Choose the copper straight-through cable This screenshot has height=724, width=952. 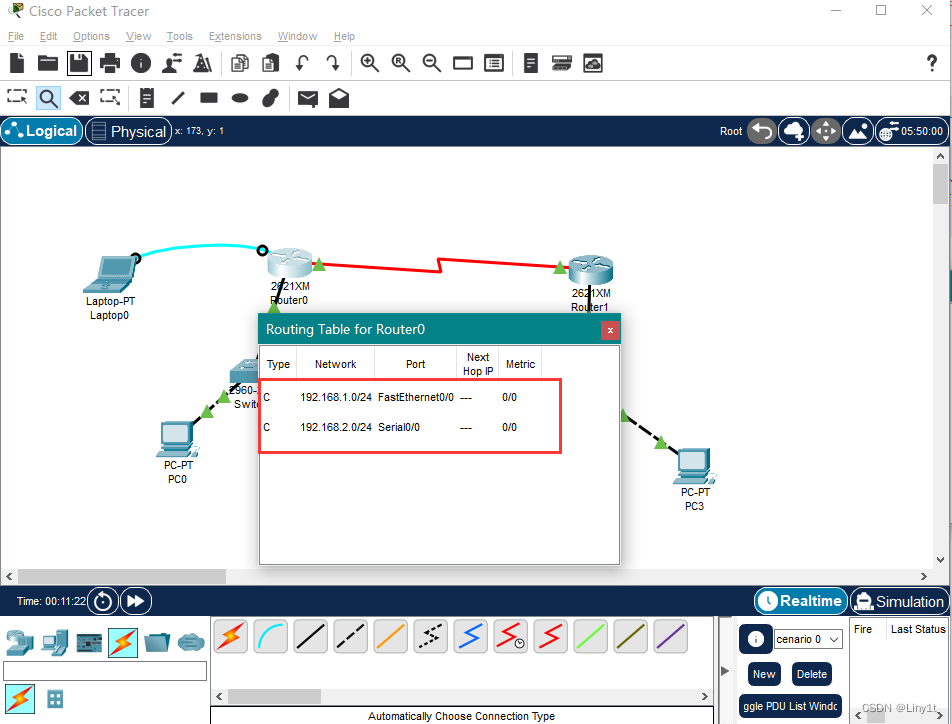[x=310, y=636]
